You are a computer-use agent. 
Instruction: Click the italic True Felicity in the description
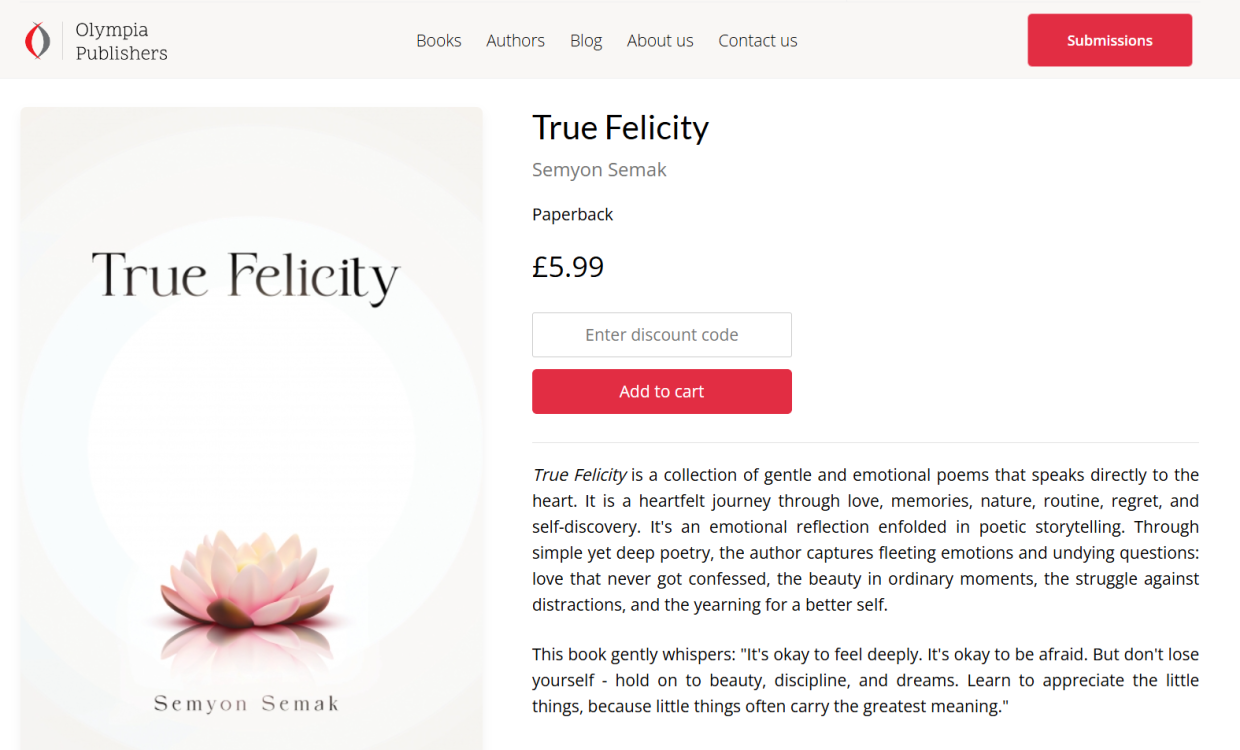pos(580,475)
